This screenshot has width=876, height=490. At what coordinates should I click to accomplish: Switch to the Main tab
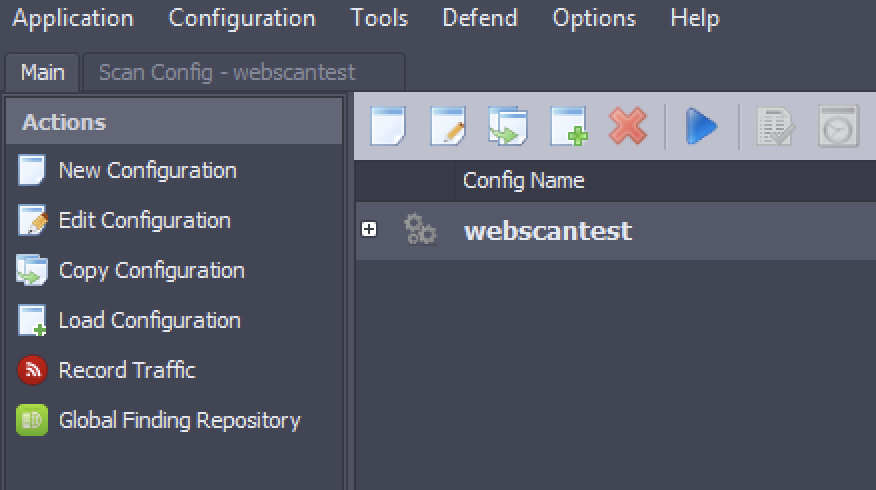click(43, 73)
